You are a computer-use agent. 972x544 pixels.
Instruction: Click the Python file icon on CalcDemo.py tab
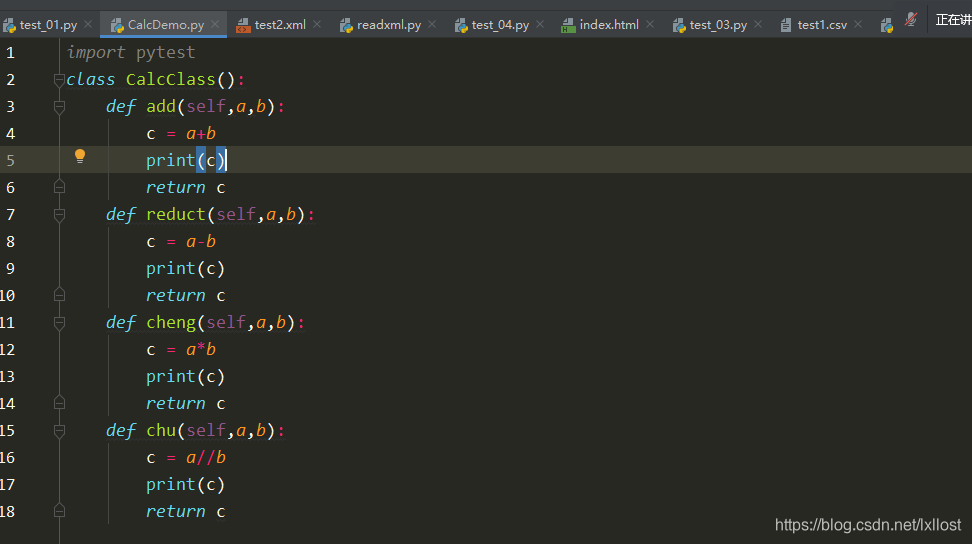point(117,25)
